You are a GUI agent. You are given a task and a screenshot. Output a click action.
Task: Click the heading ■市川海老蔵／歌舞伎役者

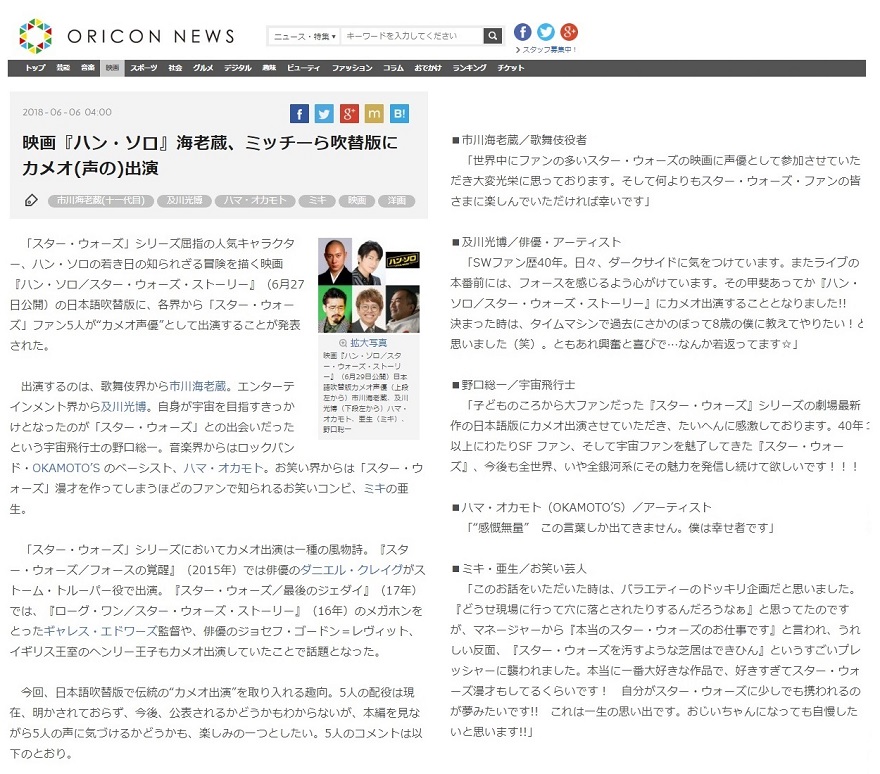point(519,140)
